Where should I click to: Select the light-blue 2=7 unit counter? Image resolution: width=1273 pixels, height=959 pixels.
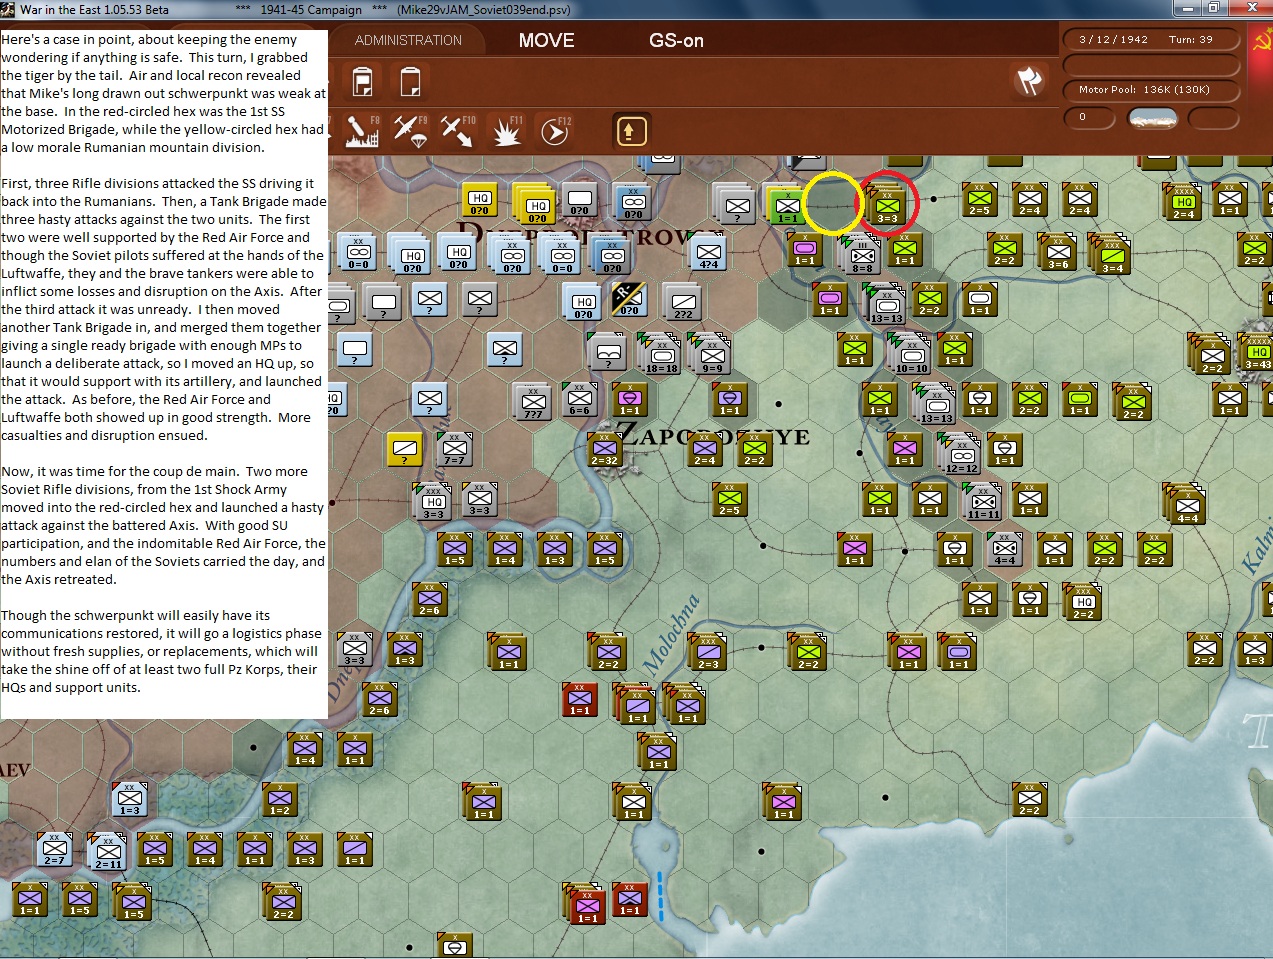click(55, 849)
